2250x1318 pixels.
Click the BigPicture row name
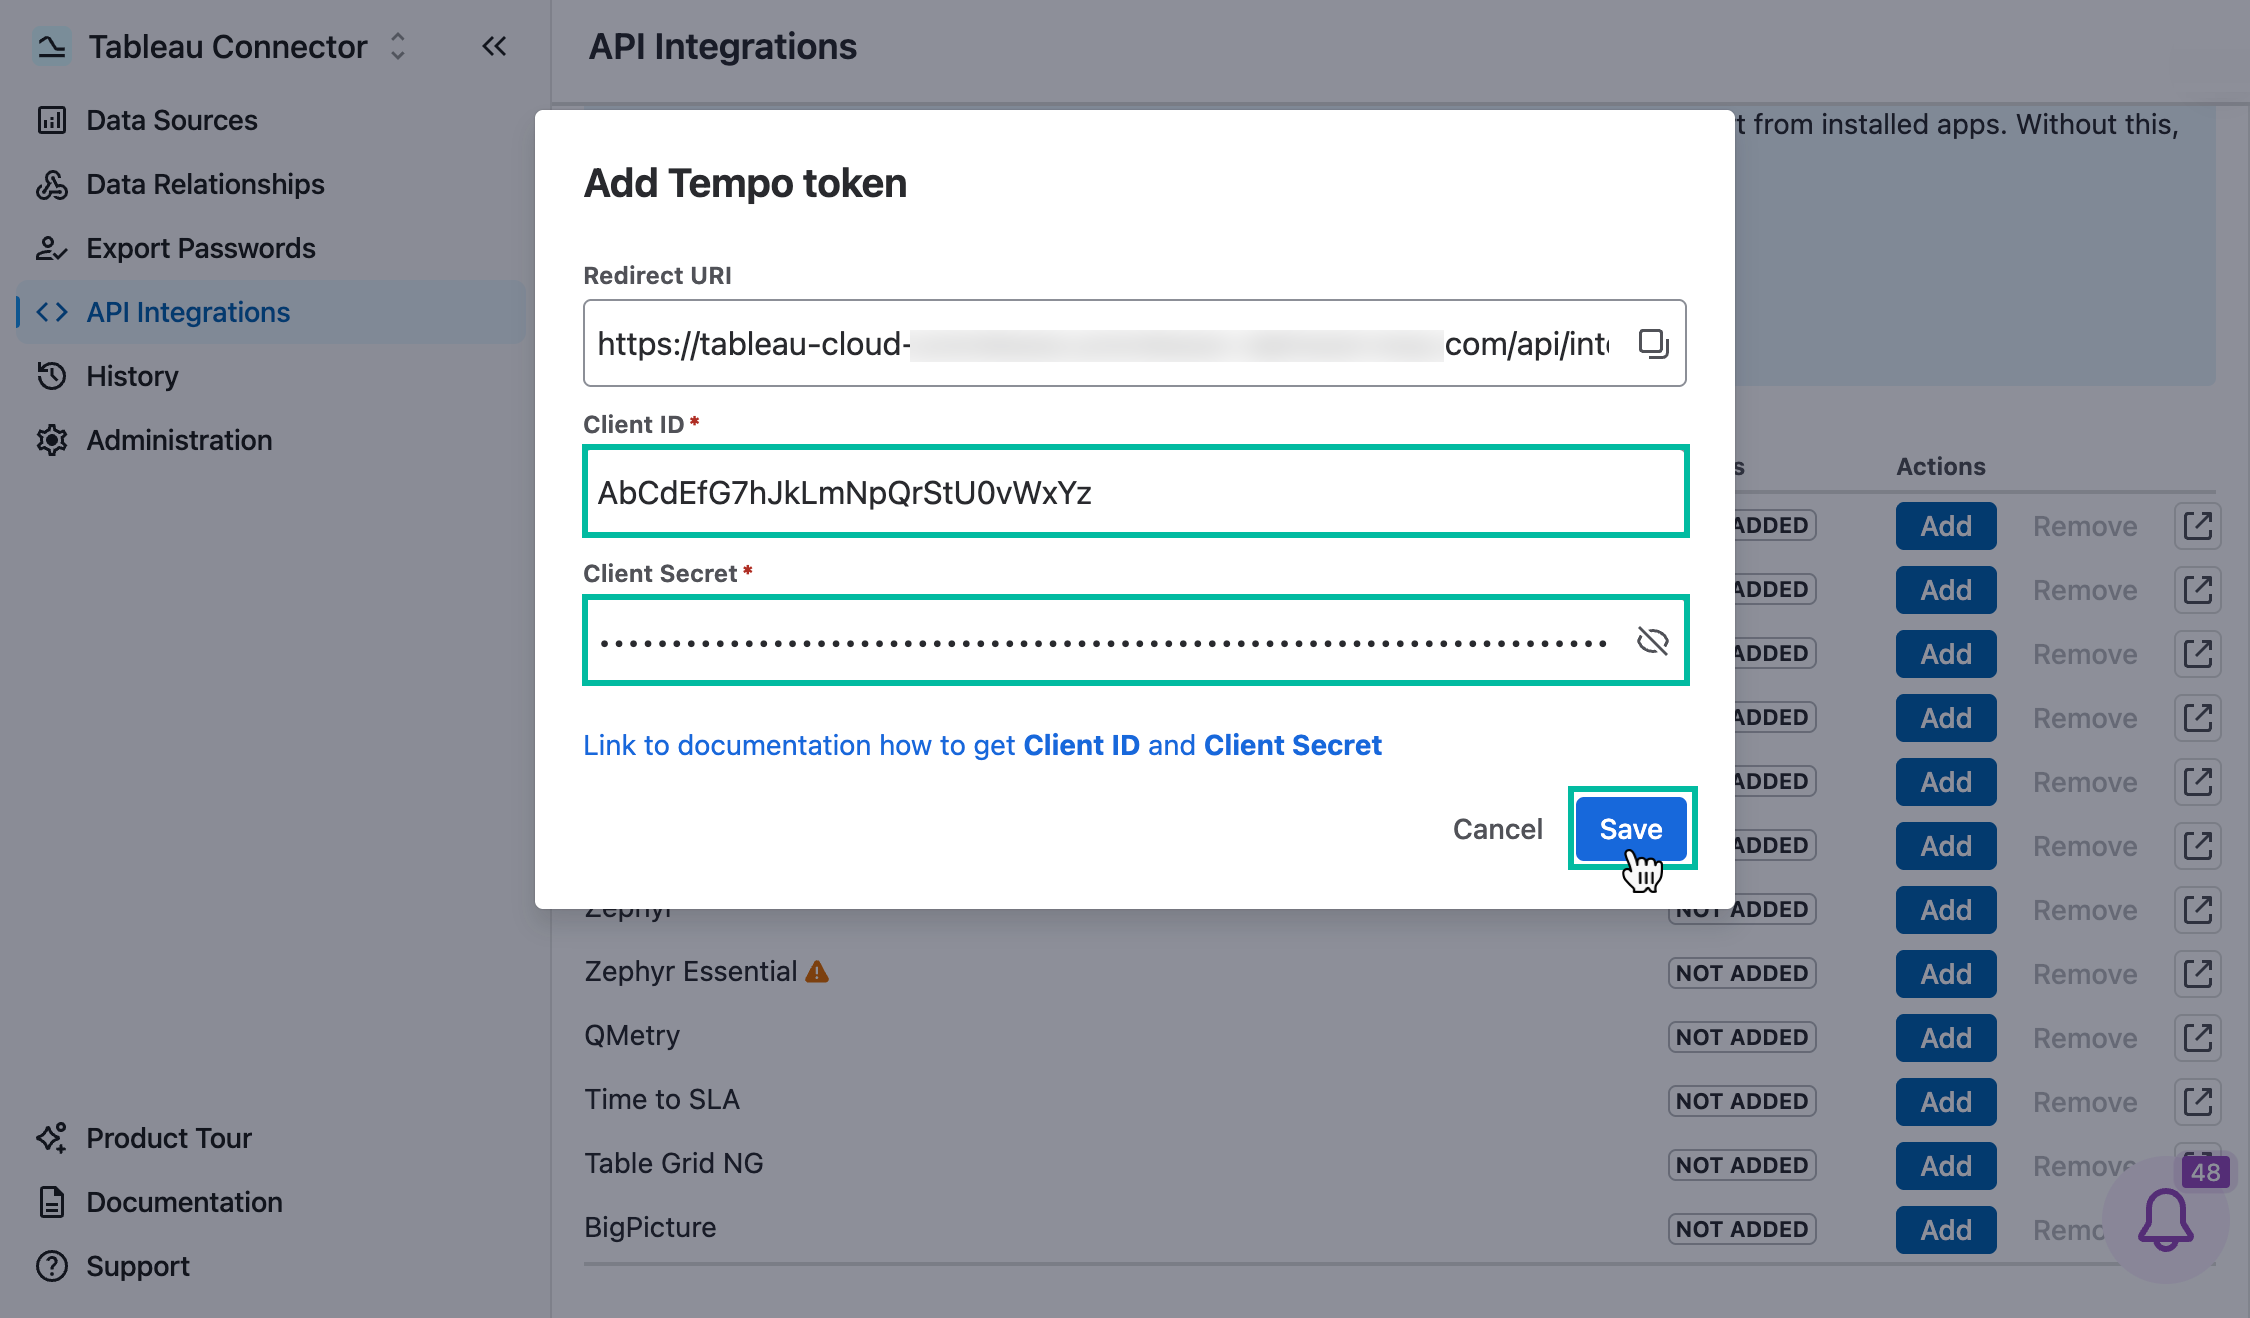point(650,1228)
